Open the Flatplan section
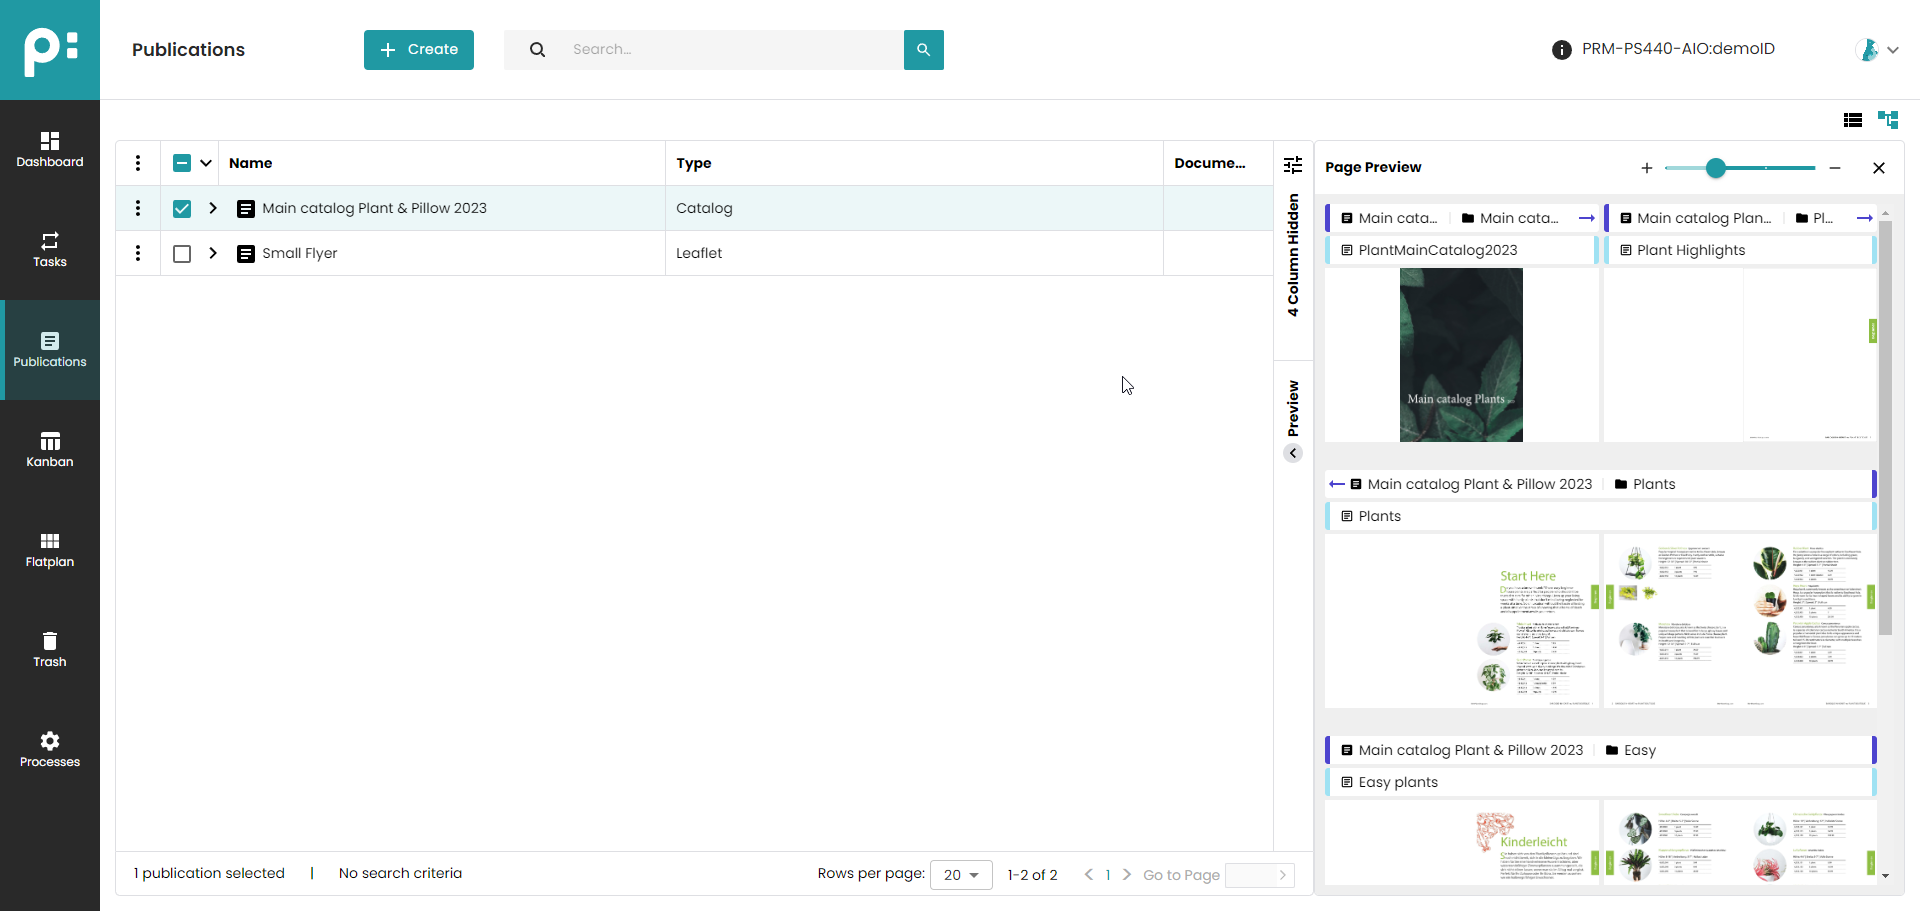 49,550
